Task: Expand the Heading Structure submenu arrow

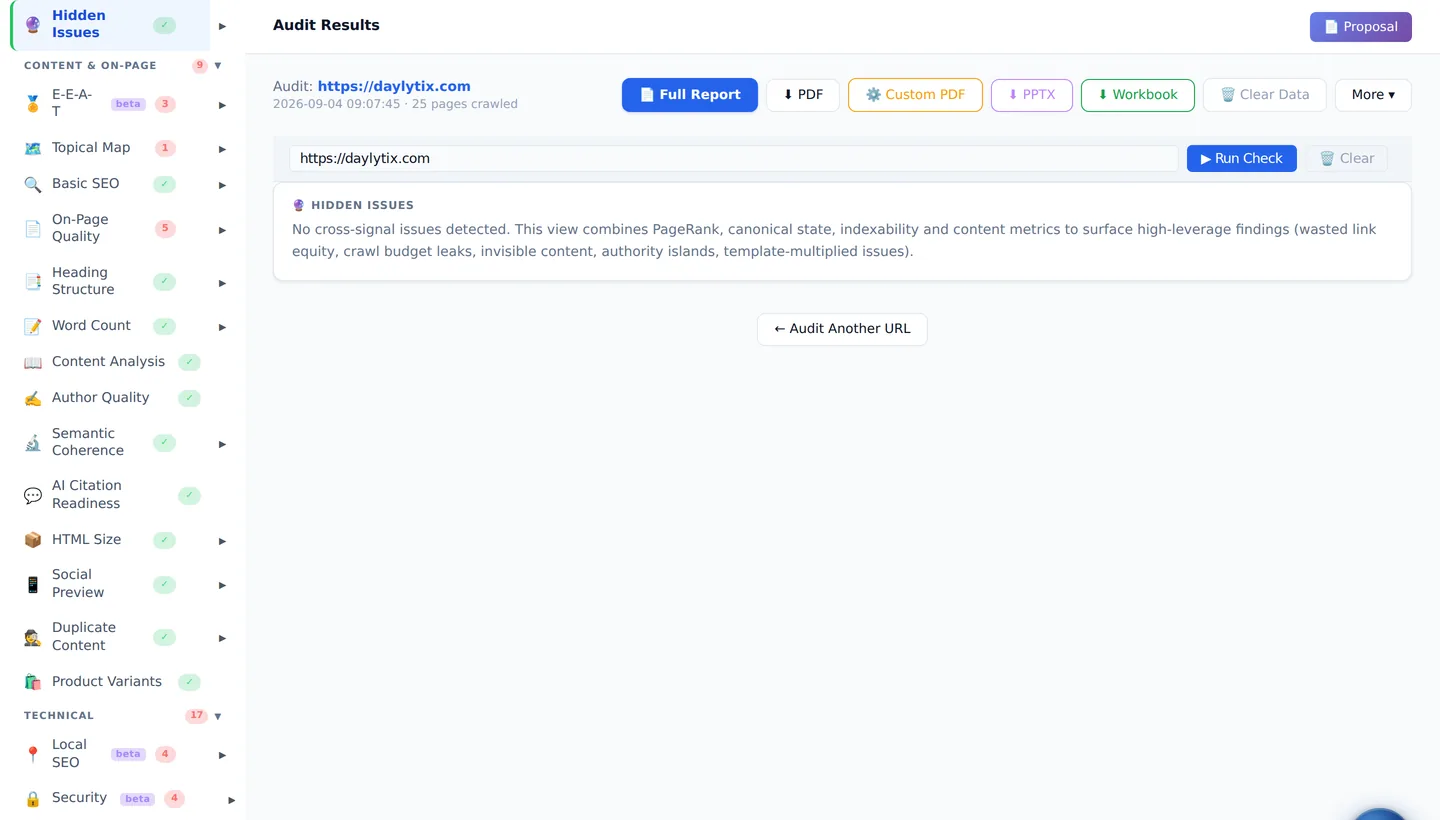Action: (x=223, y=283)
